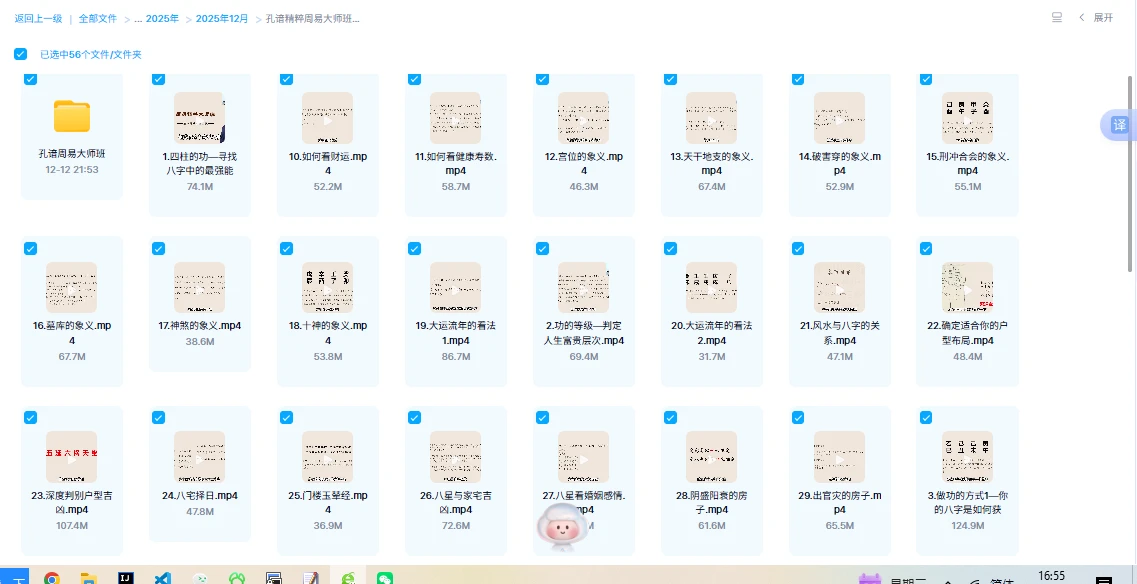This screenshot has width=1137, height=584.
Task: Go to 2025年 folder in breadcrumb
Action: (x=162, y=19)
